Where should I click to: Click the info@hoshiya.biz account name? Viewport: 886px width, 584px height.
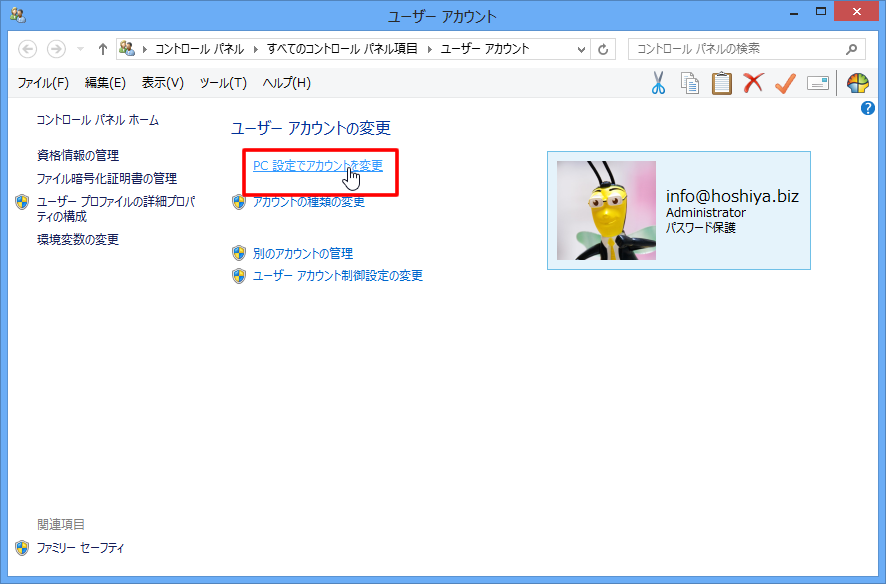(732, 196)
